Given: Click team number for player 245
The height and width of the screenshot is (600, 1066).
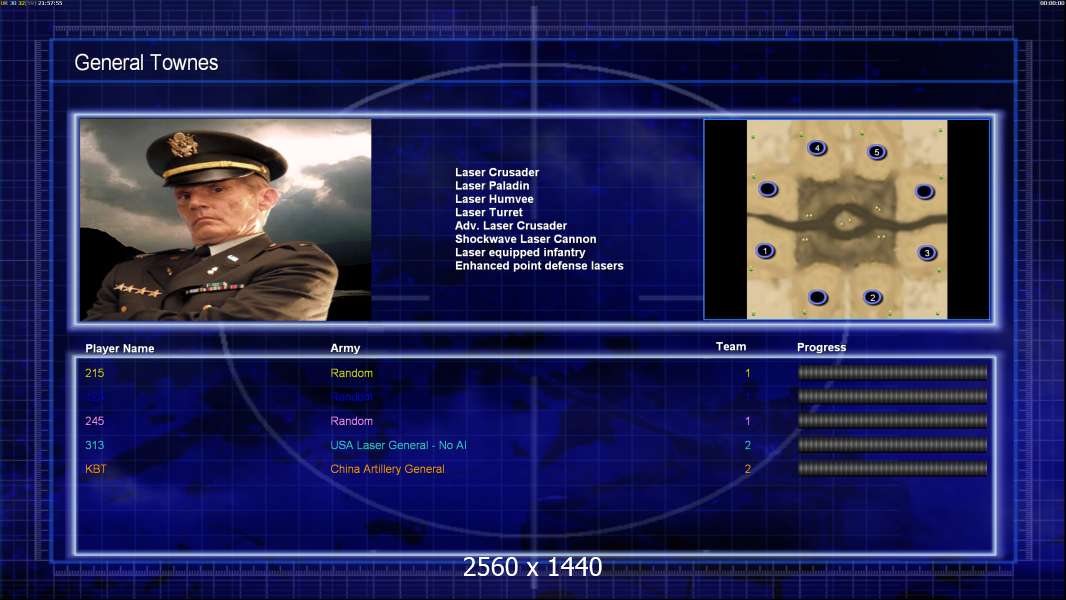Looking at the screenshot, I should [748, 421].
